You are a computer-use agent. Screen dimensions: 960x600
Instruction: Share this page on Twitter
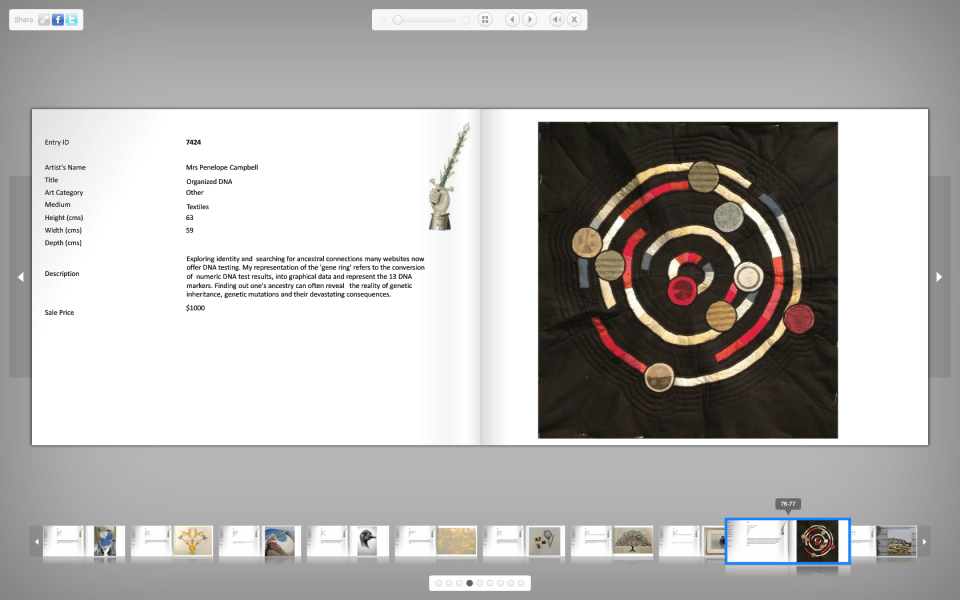click(x=72, y=19)
